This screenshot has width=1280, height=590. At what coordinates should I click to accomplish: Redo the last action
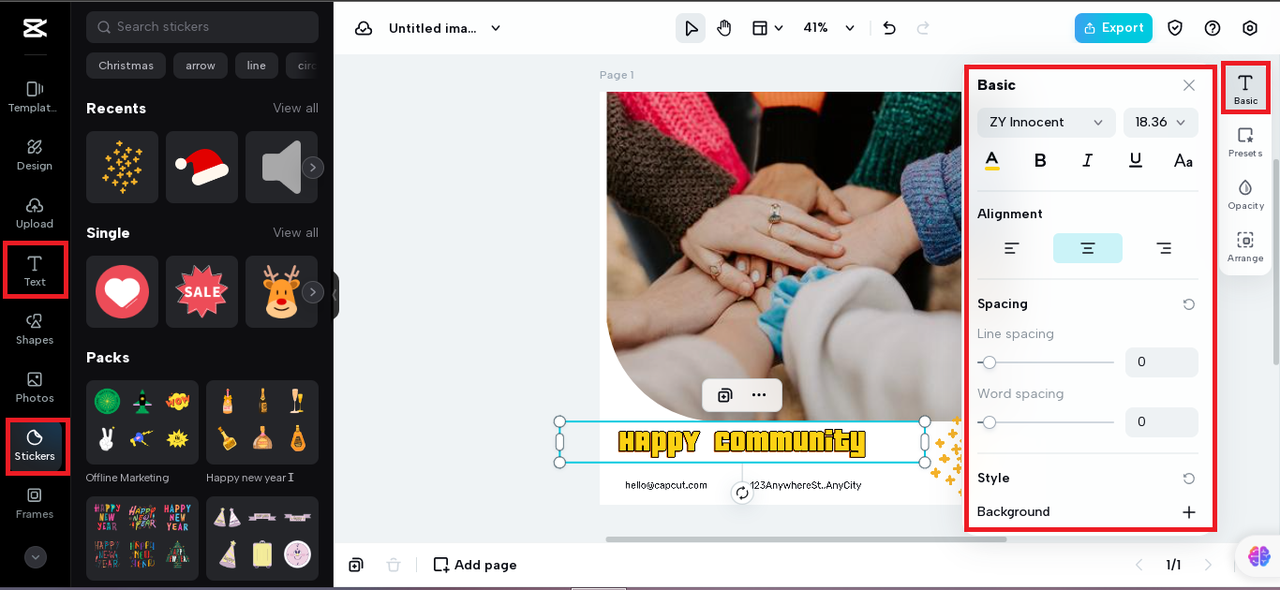(x=923, y=28)
